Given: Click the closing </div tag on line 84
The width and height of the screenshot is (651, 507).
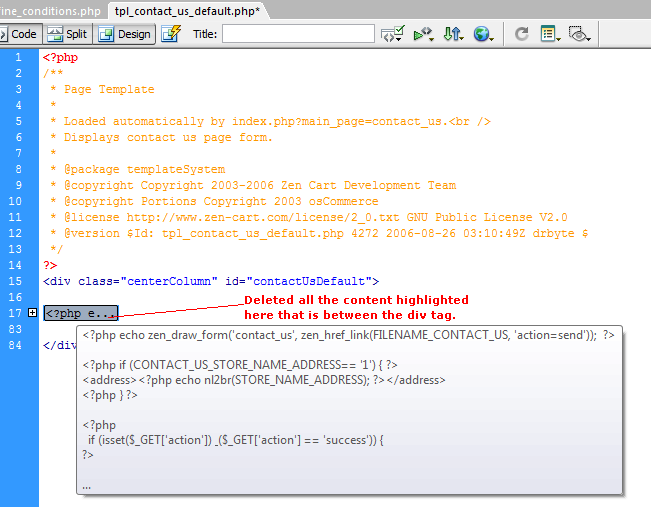Looking at the screenshot, I should [x=60, y=345].
